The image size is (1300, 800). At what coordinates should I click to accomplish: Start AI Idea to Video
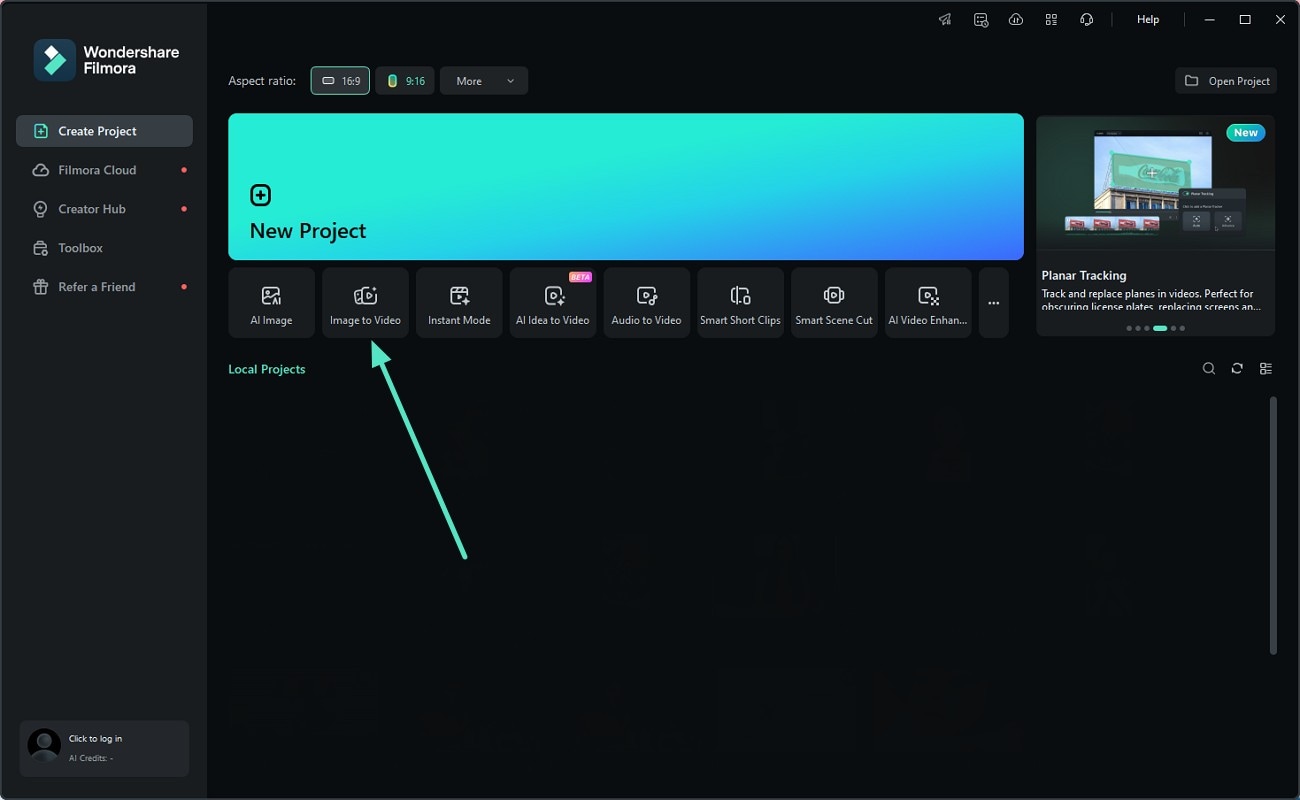click(553, 303)
